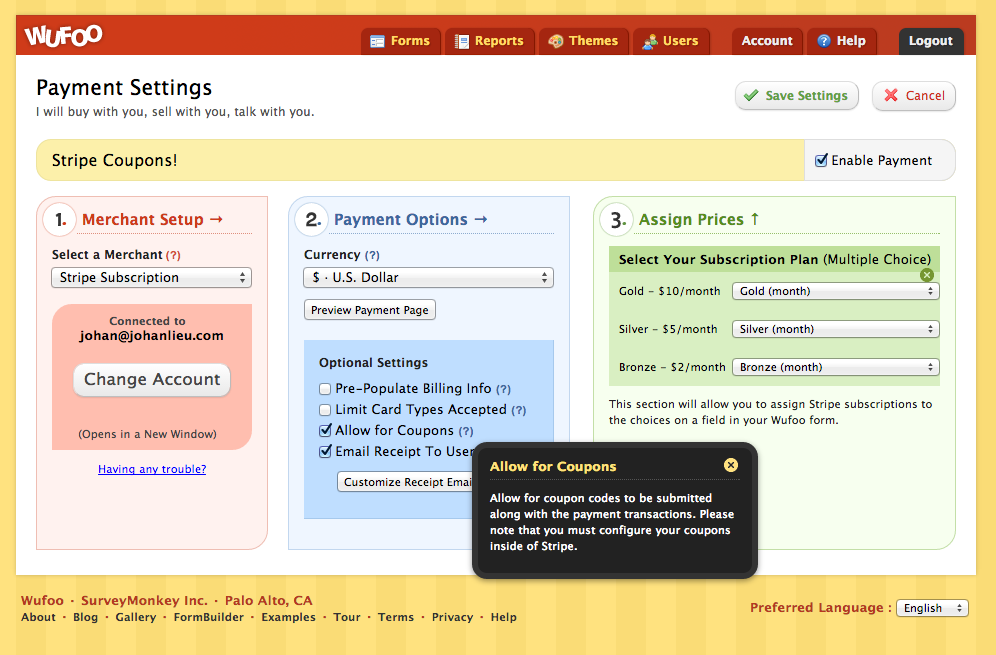Screen dimensions: 996x655
Task: Click SurveyMonkey Inc. footer link
Action: 144,601
